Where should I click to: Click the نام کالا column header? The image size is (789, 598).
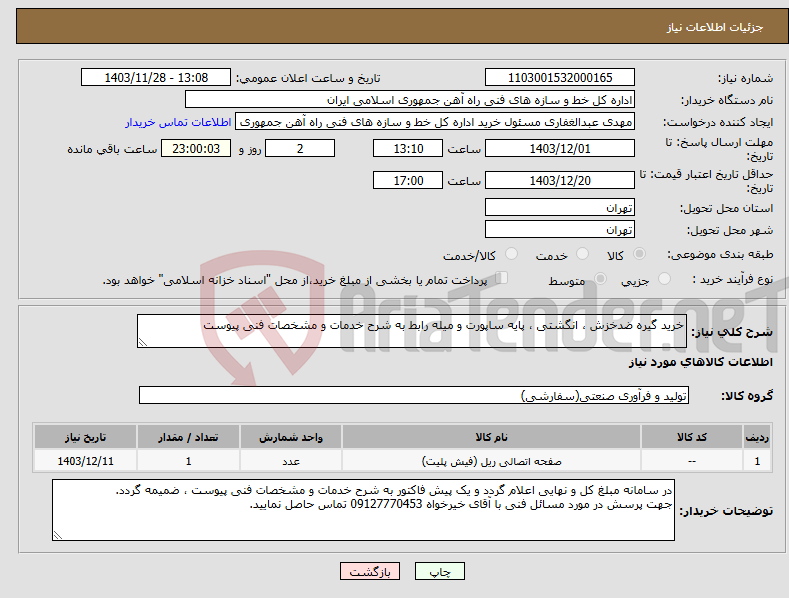pos(491,437)
